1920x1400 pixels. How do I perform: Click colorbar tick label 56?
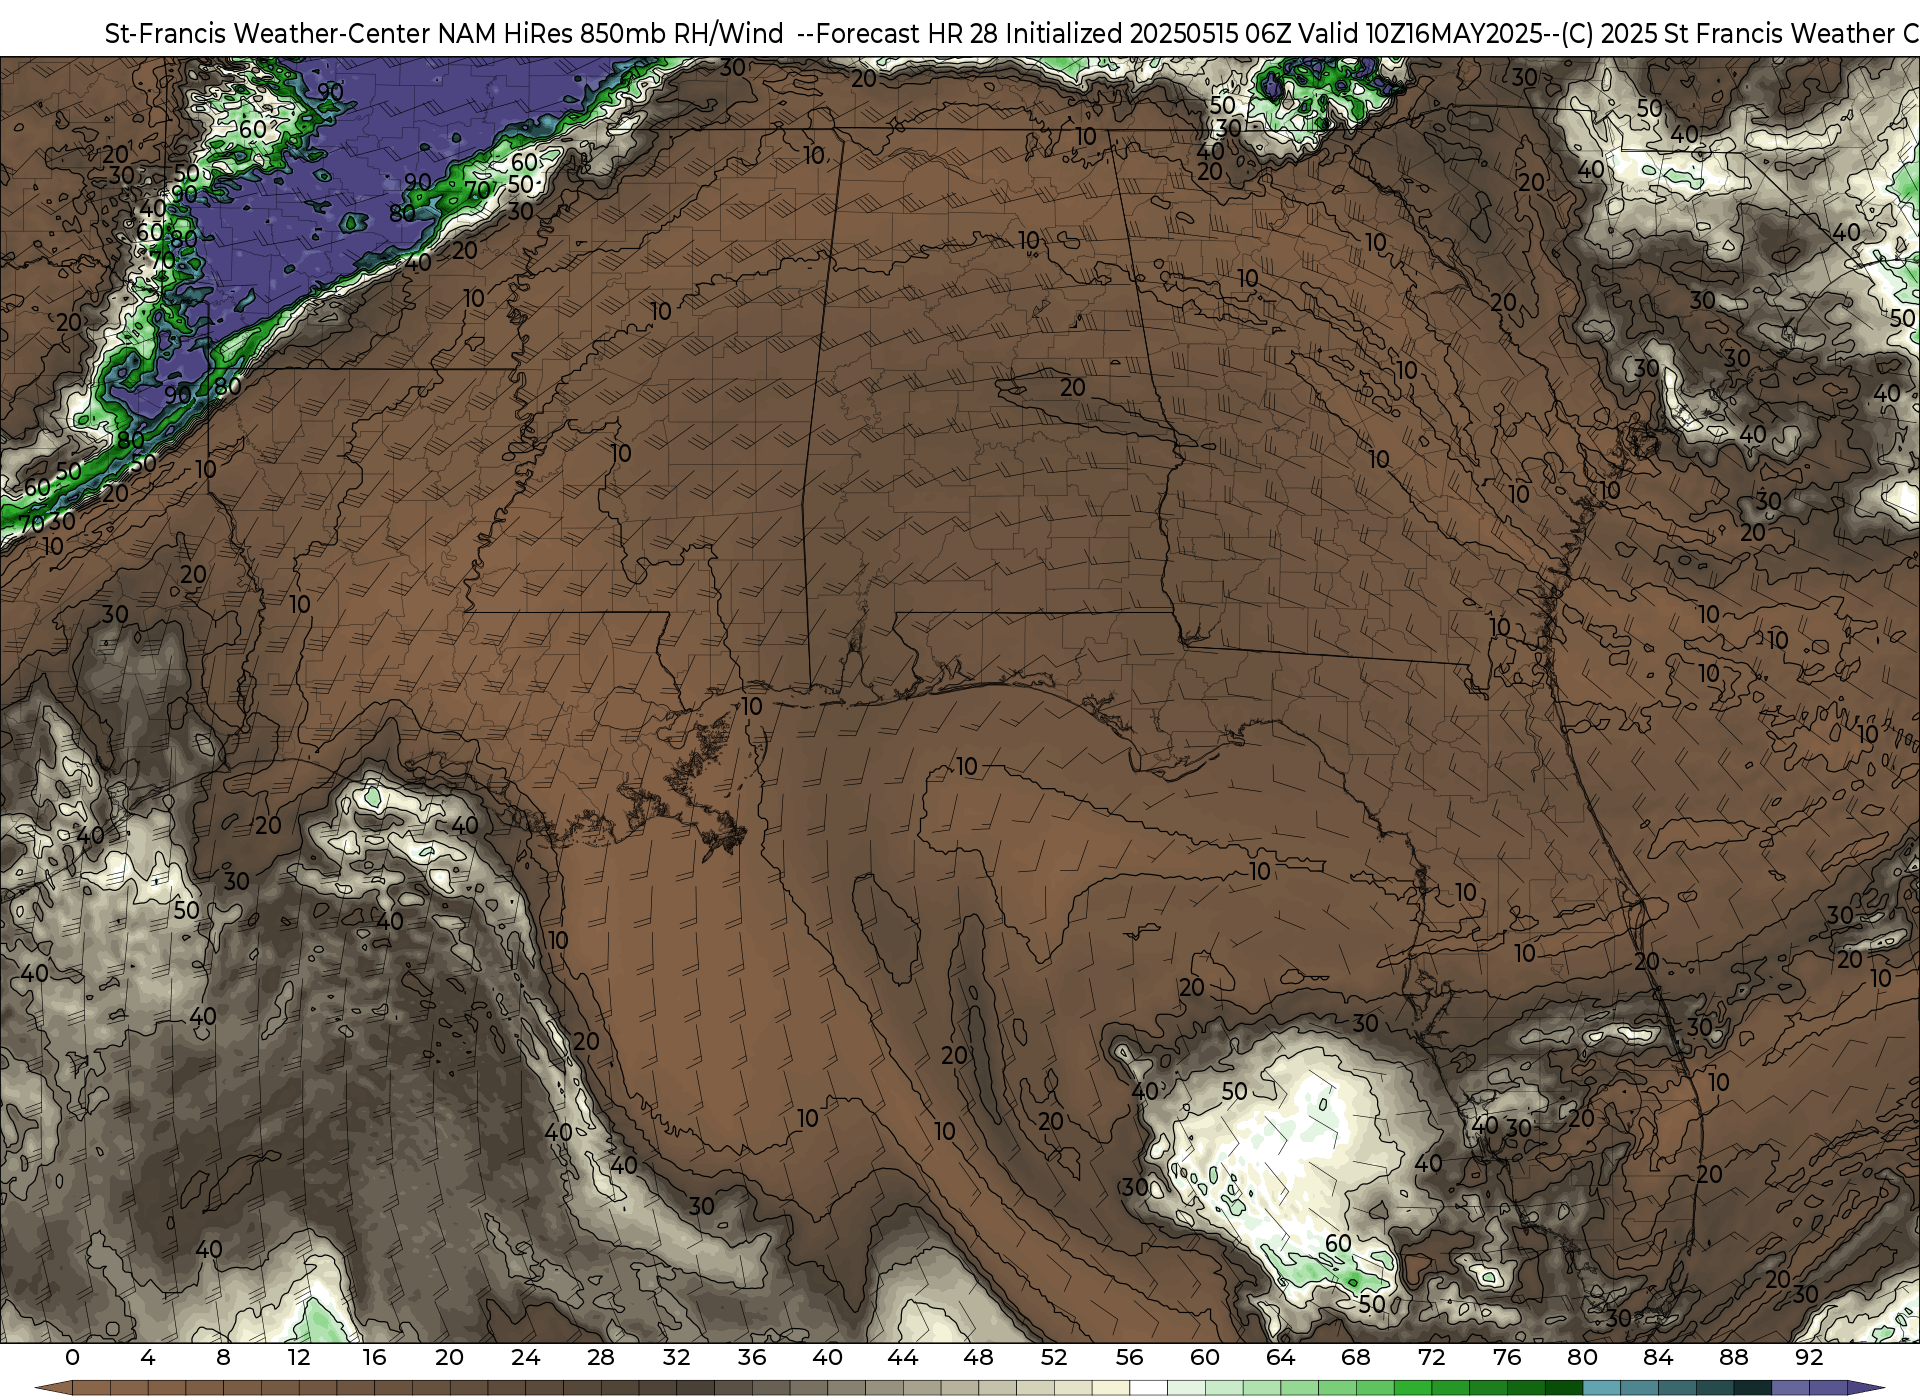(1129, 1357)
